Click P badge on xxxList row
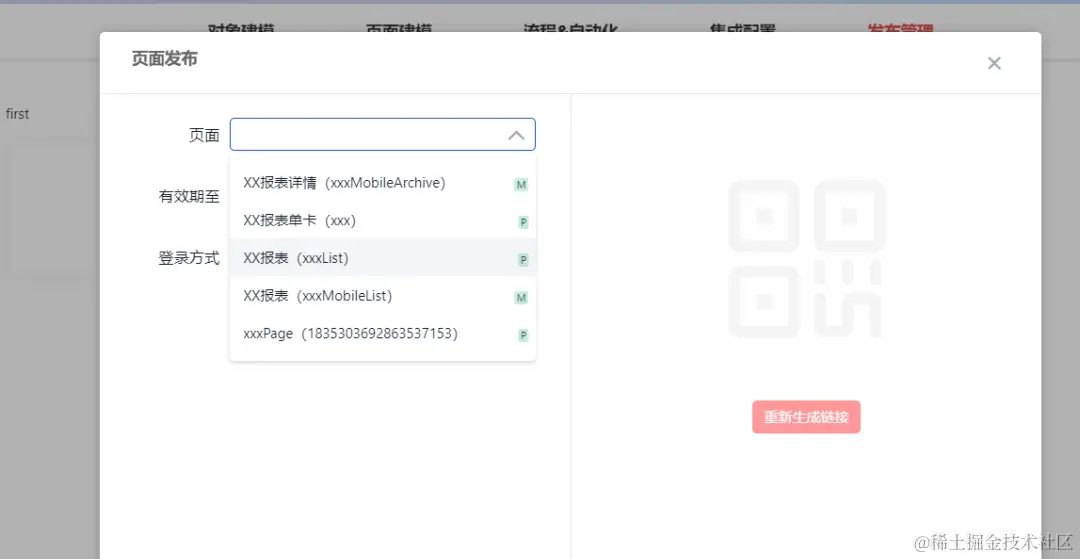The height and width of the screenshot is (559, 1080). click(523, 260)
